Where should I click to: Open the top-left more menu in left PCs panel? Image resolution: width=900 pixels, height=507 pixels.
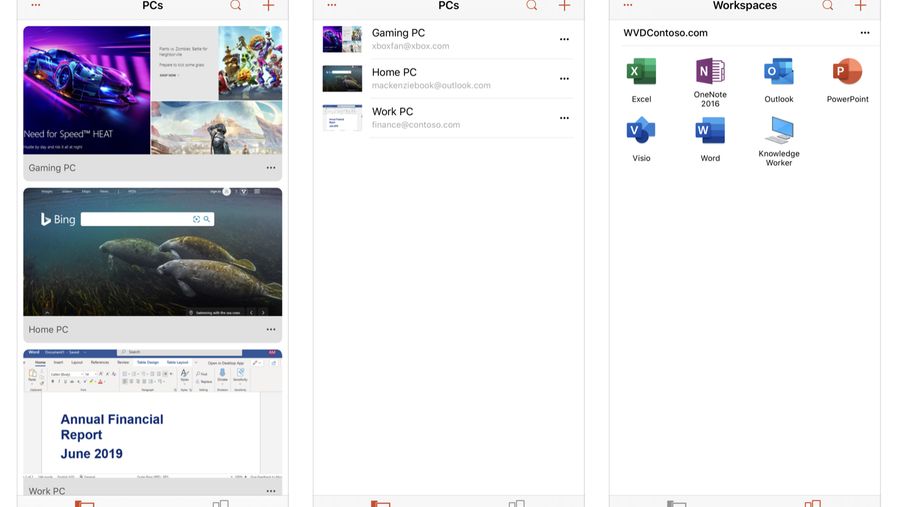36,5
